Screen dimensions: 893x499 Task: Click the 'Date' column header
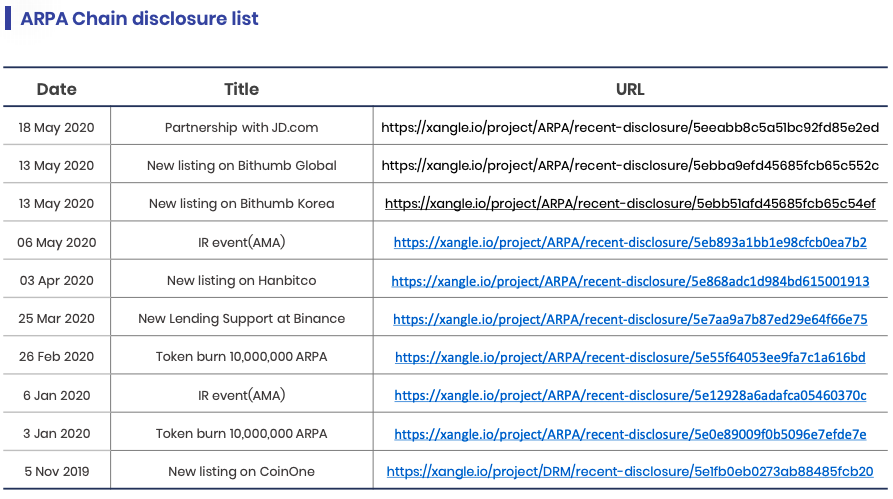tap(56, 89)
